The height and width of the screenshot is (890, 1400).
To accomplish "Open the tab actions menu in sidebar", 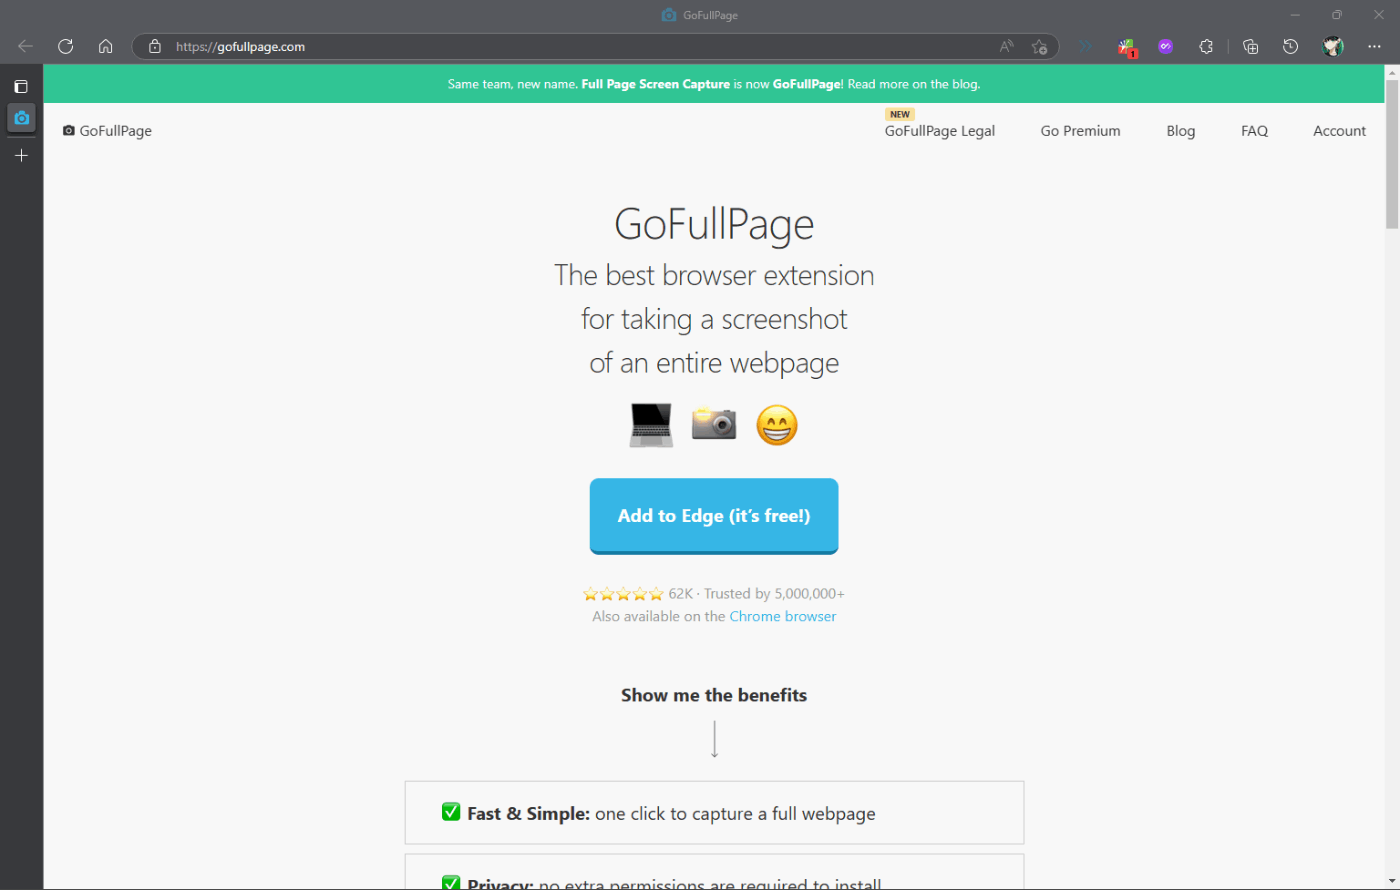I will click(21, 87).
